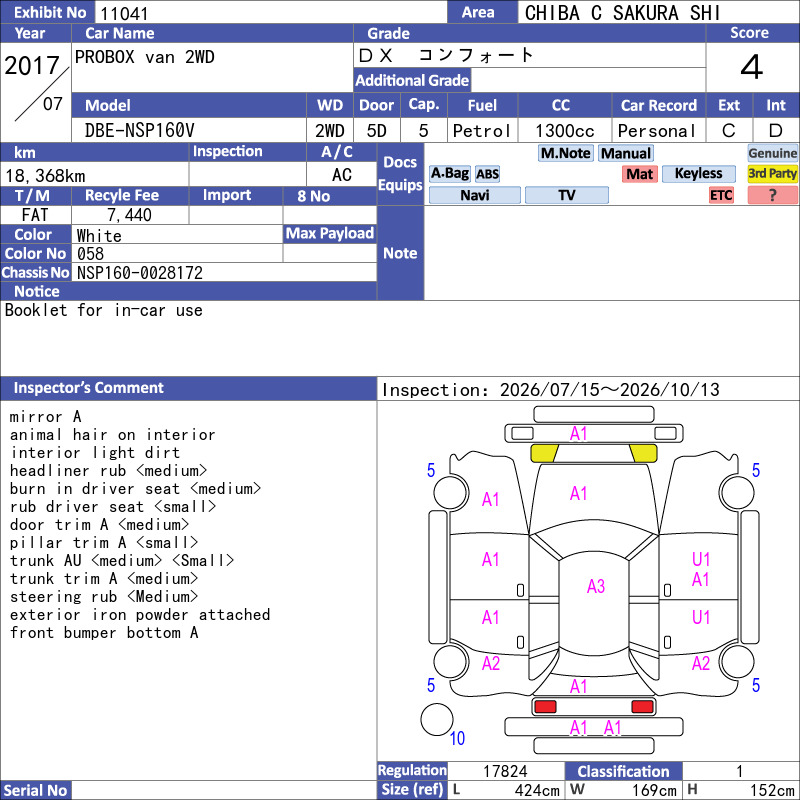Click comment 'headliner rub <medium>'
This screenshot has height=800, width=800.
point(108,470)
